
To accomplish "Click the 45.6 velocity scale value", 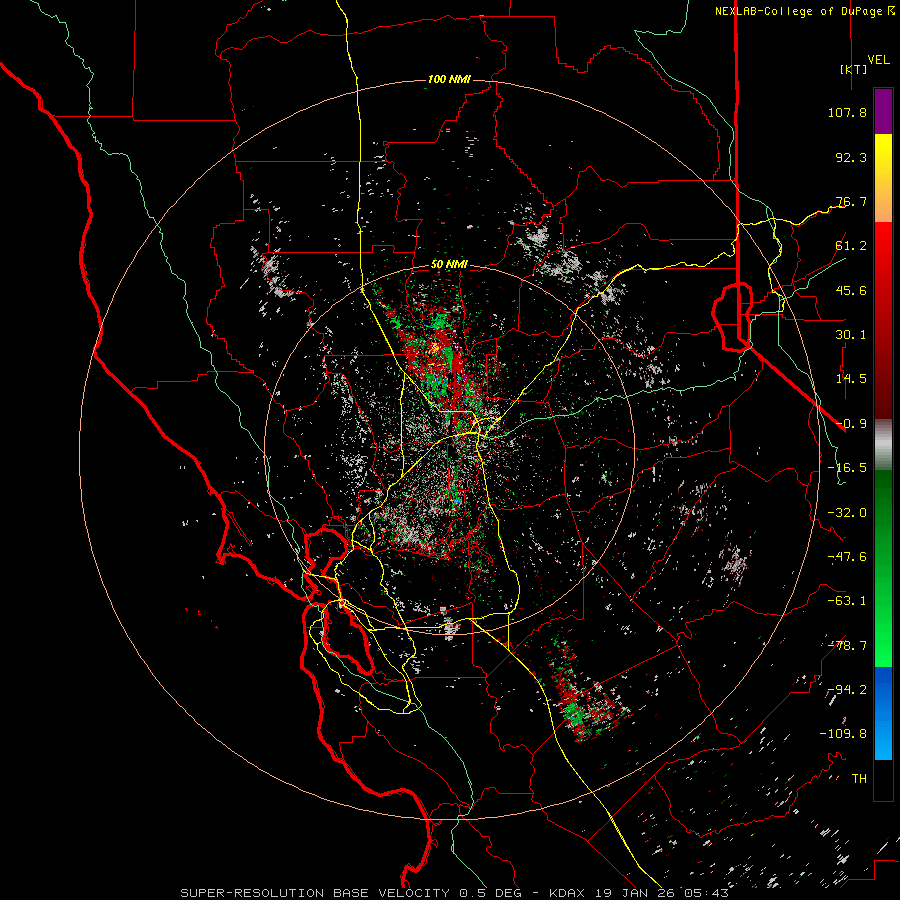I will pos(851,290).
